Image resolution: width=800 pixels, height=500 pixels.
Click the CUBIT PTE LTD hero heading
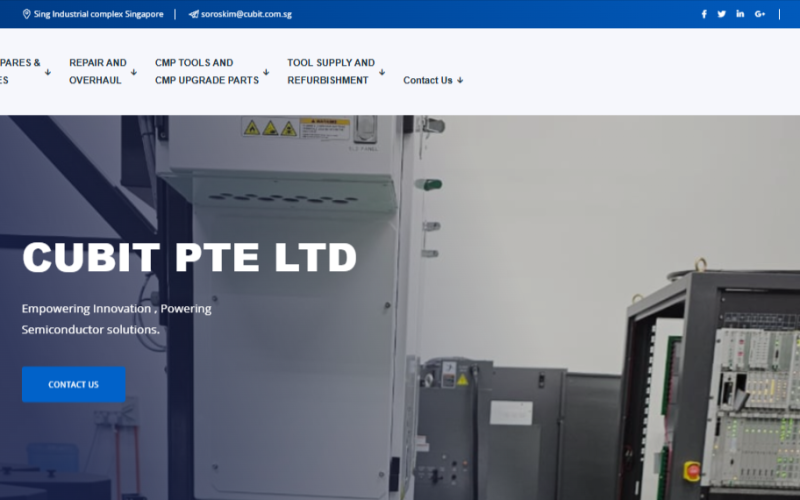(x=189, y=258)
